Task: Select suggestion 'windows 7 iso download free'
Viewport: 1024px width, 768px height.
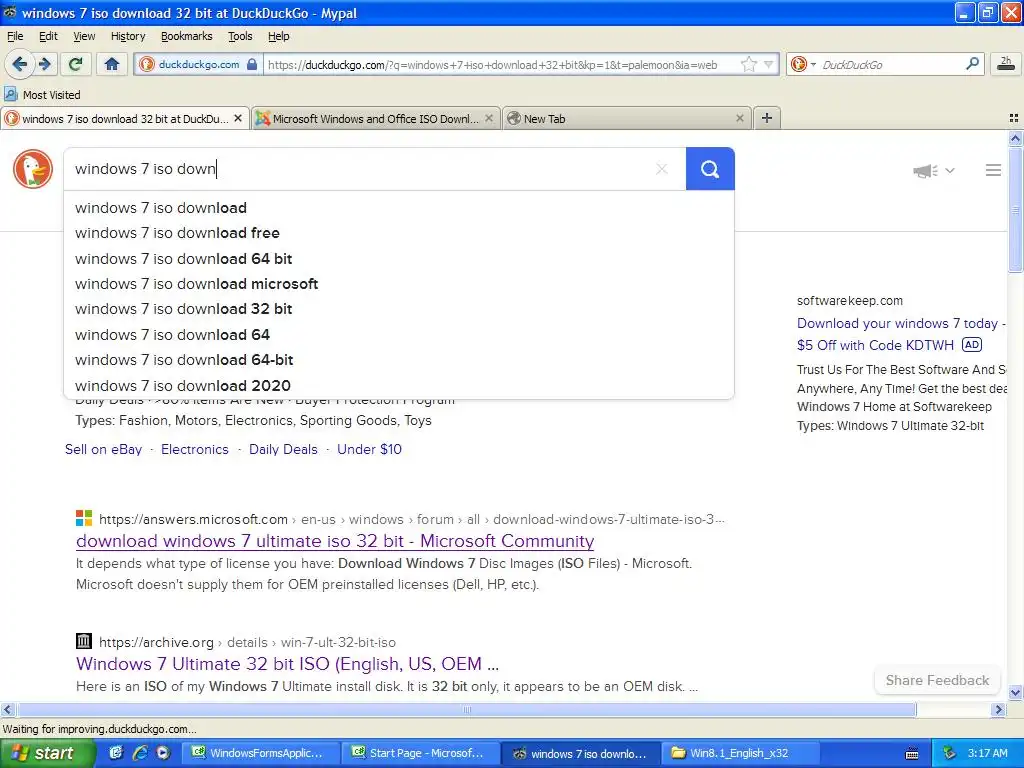Action: tap(399, 233)
